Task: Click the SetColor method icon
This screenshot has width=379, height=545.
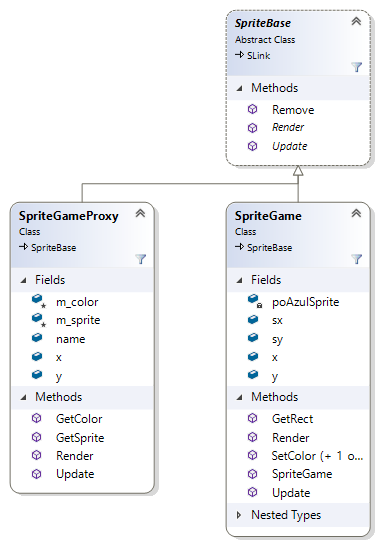Action: click(252, 455)
